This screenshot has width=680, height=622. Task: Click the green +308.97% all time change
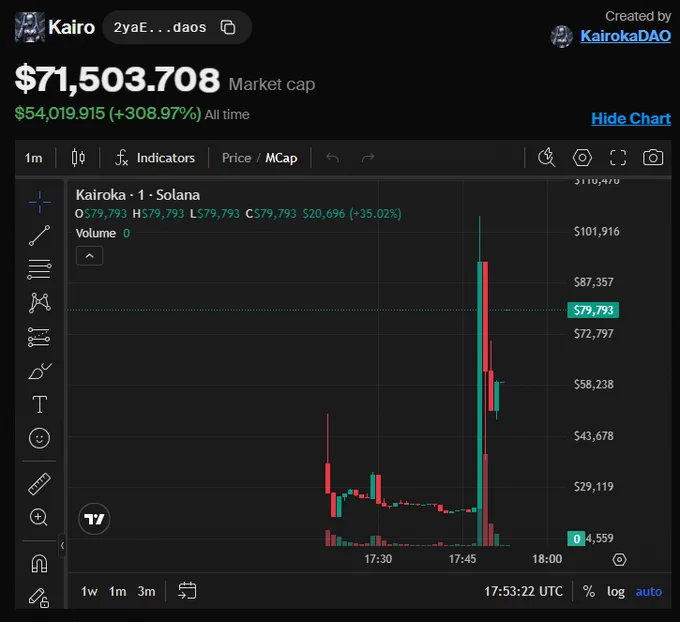[x=155, y=114]
